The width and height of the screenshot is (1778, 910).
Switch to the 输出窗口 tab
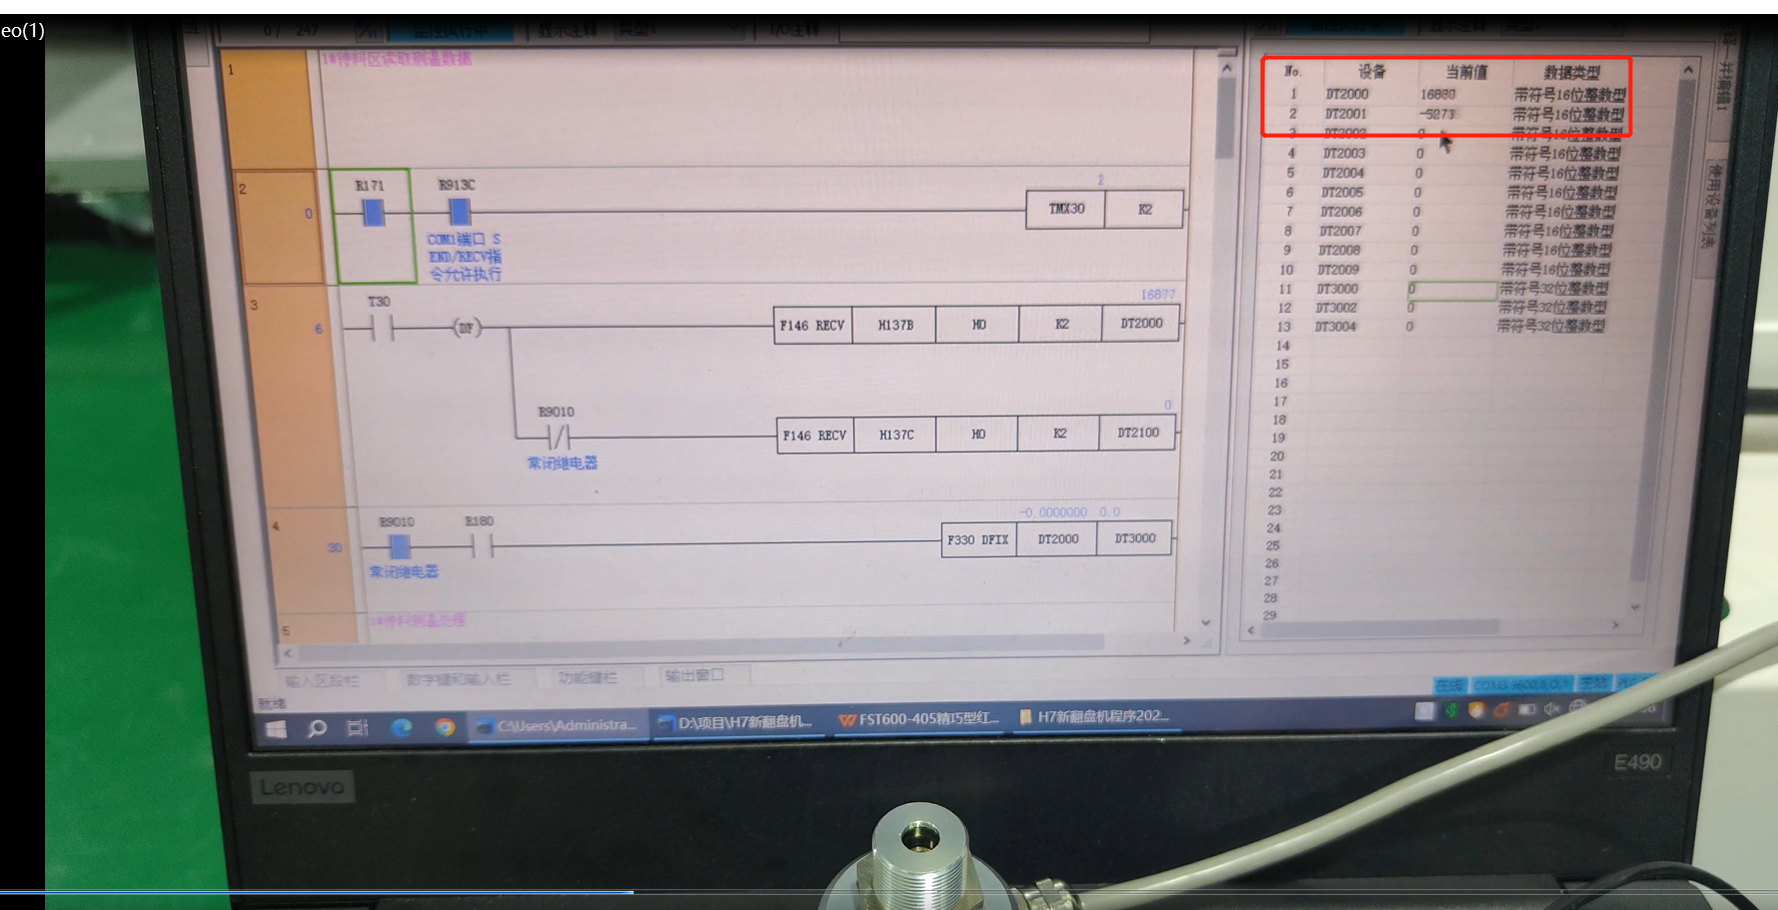click(x=694, y=676)
